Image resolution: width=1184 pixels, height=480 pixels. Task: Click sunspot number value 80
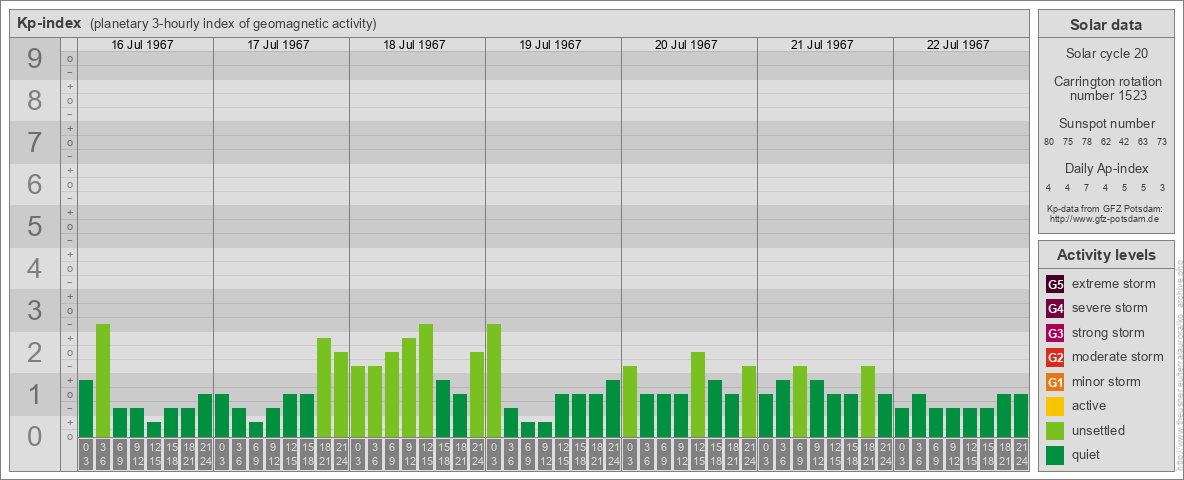[x=1049, y=141]
